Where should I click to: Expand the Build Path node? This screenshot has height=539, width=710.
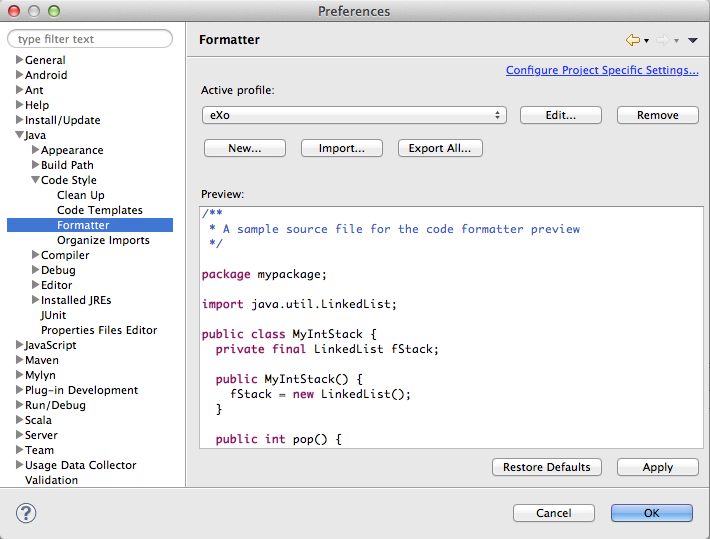click(x=35, y=164)
